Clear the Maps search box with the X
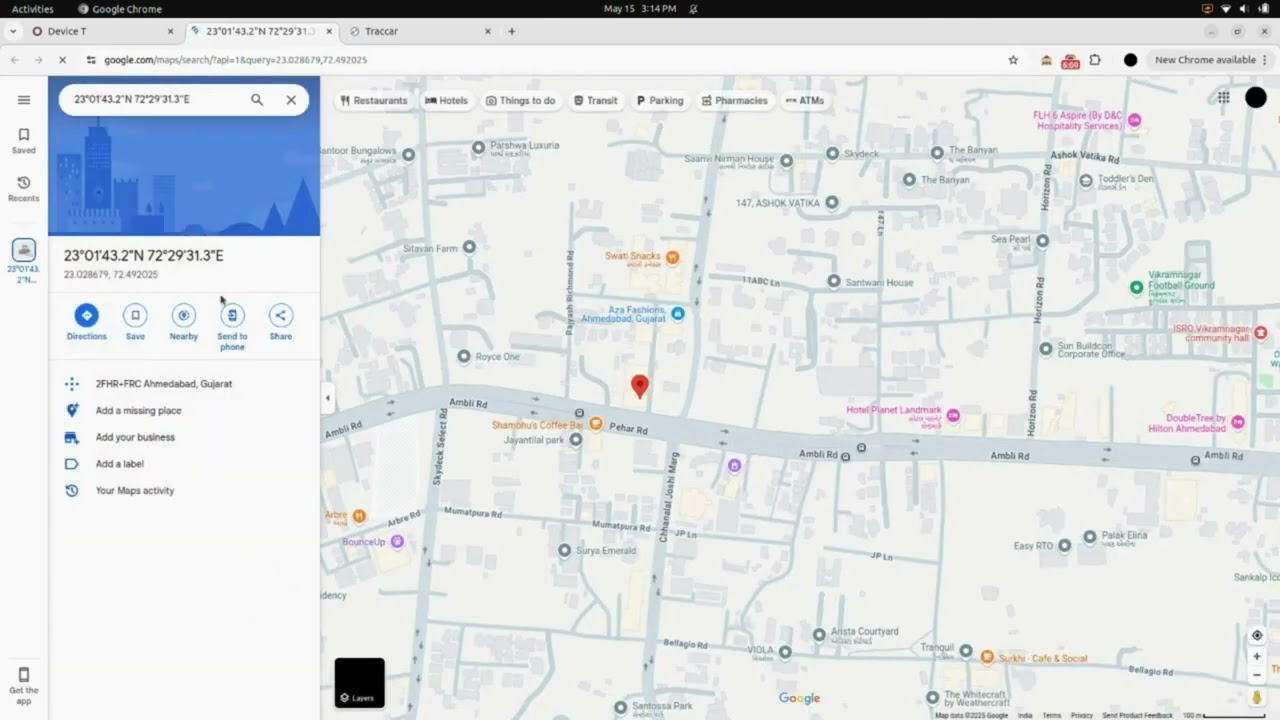 [x=291, y=100]
